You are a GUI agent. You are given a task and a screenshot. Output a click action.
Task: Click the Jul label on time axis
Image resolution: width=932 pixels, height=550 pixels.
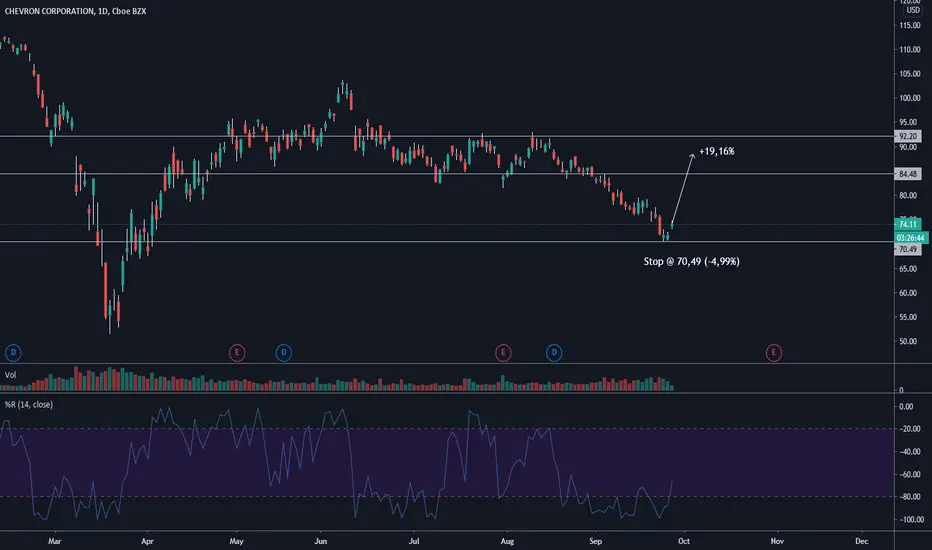pyautogui.click(x=414, y=541)
